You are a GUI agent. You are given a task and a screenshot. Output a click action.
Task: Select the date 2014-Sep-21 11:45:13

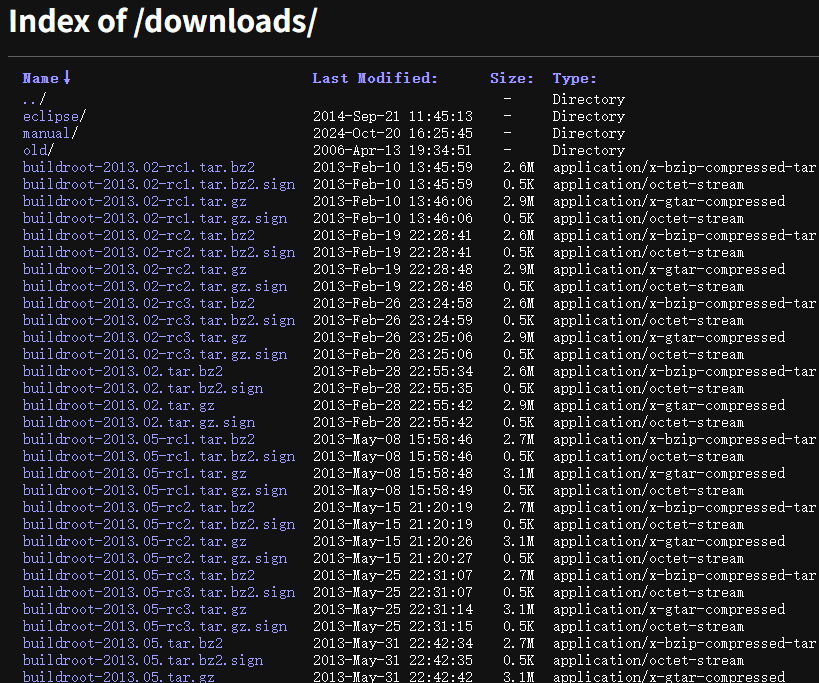click(x=393, y=116)
